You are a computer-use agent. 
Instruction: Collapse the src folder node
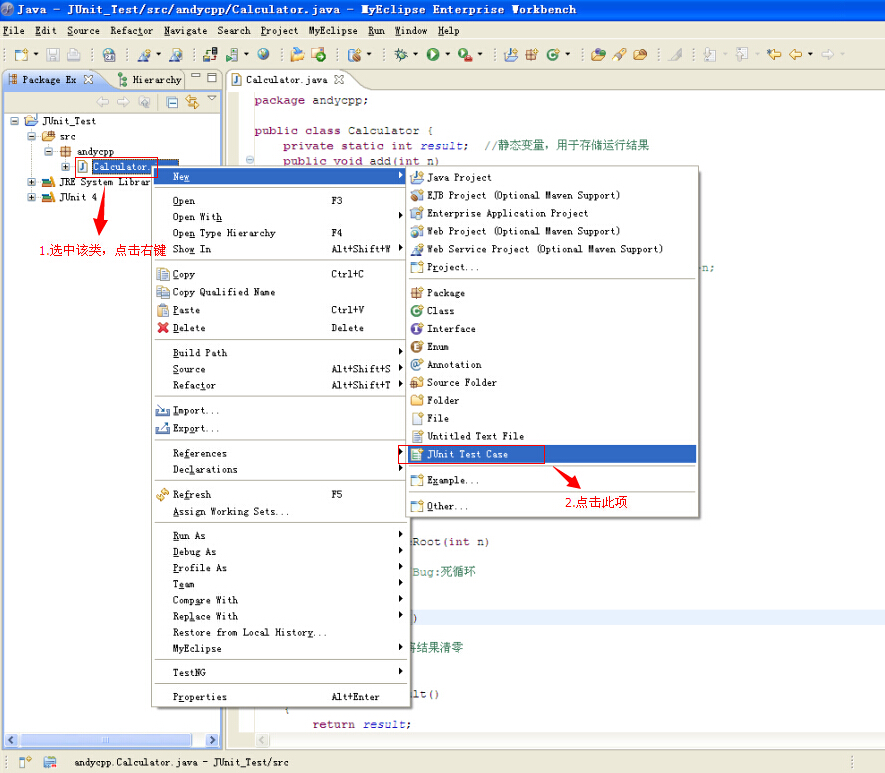click(32, 136)
